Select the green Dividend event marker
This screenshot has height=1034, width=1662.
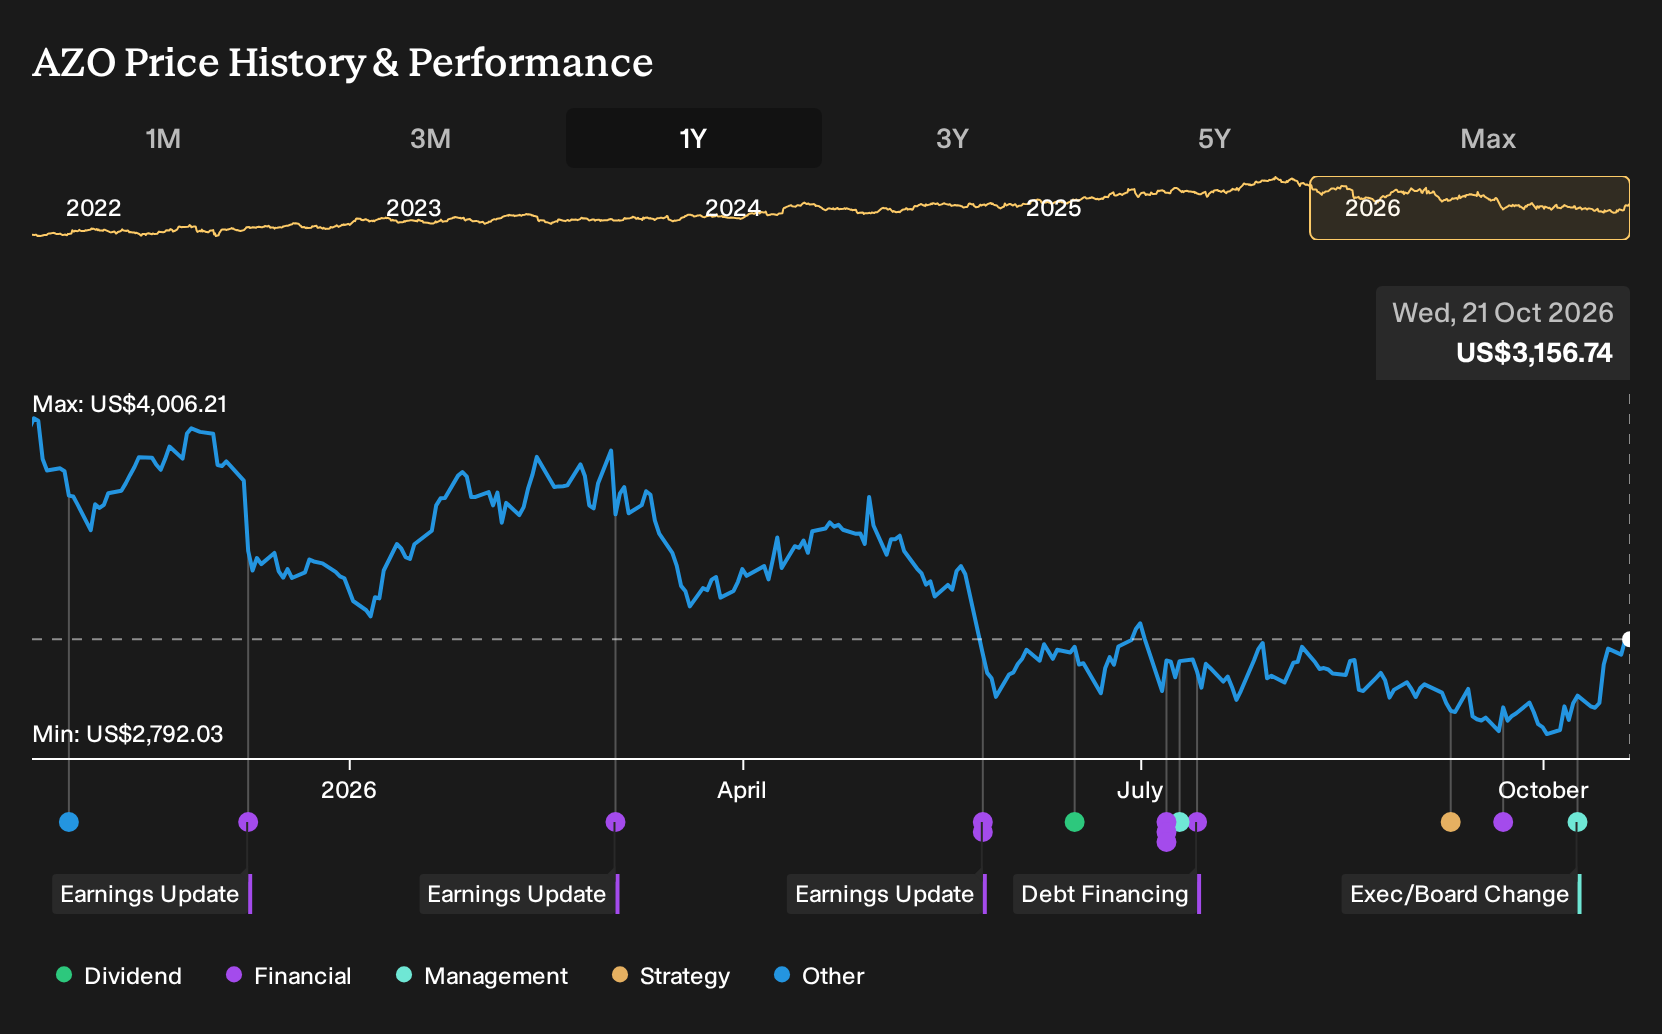click(1075, 822)
